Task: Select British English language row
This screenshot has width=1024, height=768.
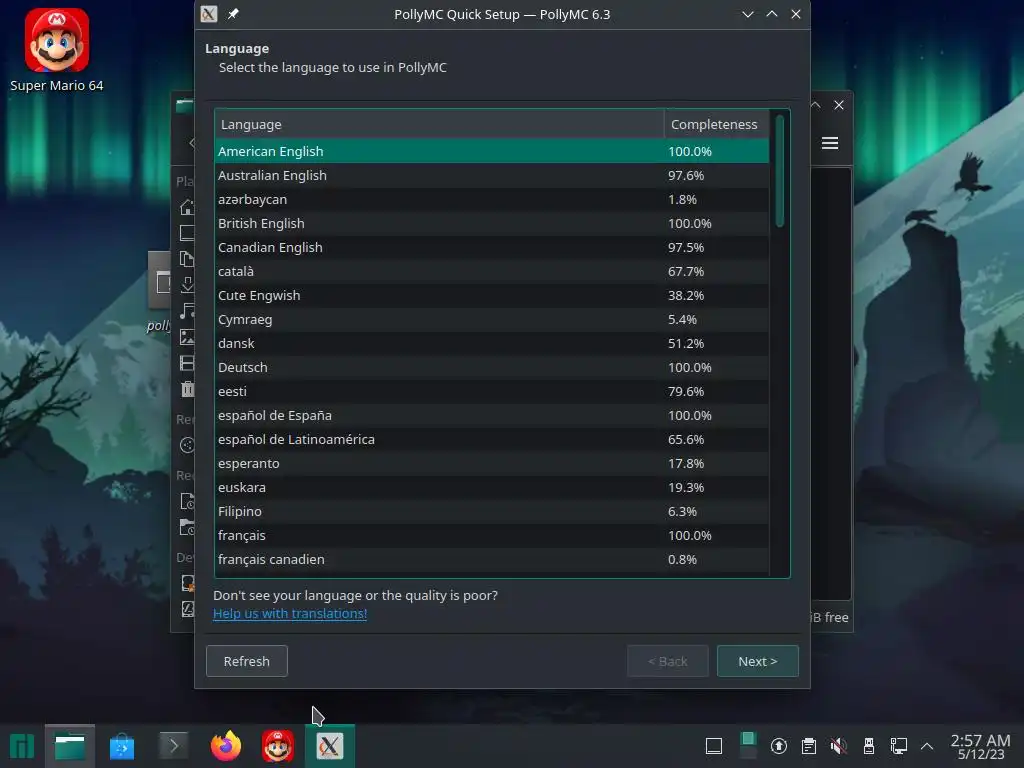Action: pyautogui.click(x=492, y=223)
